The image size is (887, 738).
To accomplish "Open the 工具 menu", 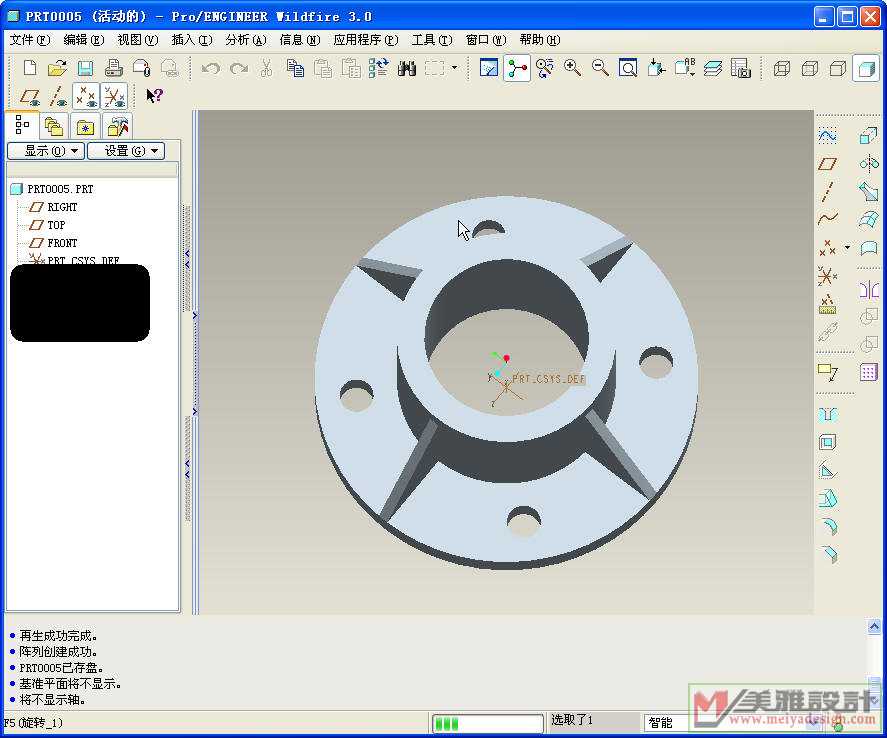I will pyautogui.click(x=432, y=40).
